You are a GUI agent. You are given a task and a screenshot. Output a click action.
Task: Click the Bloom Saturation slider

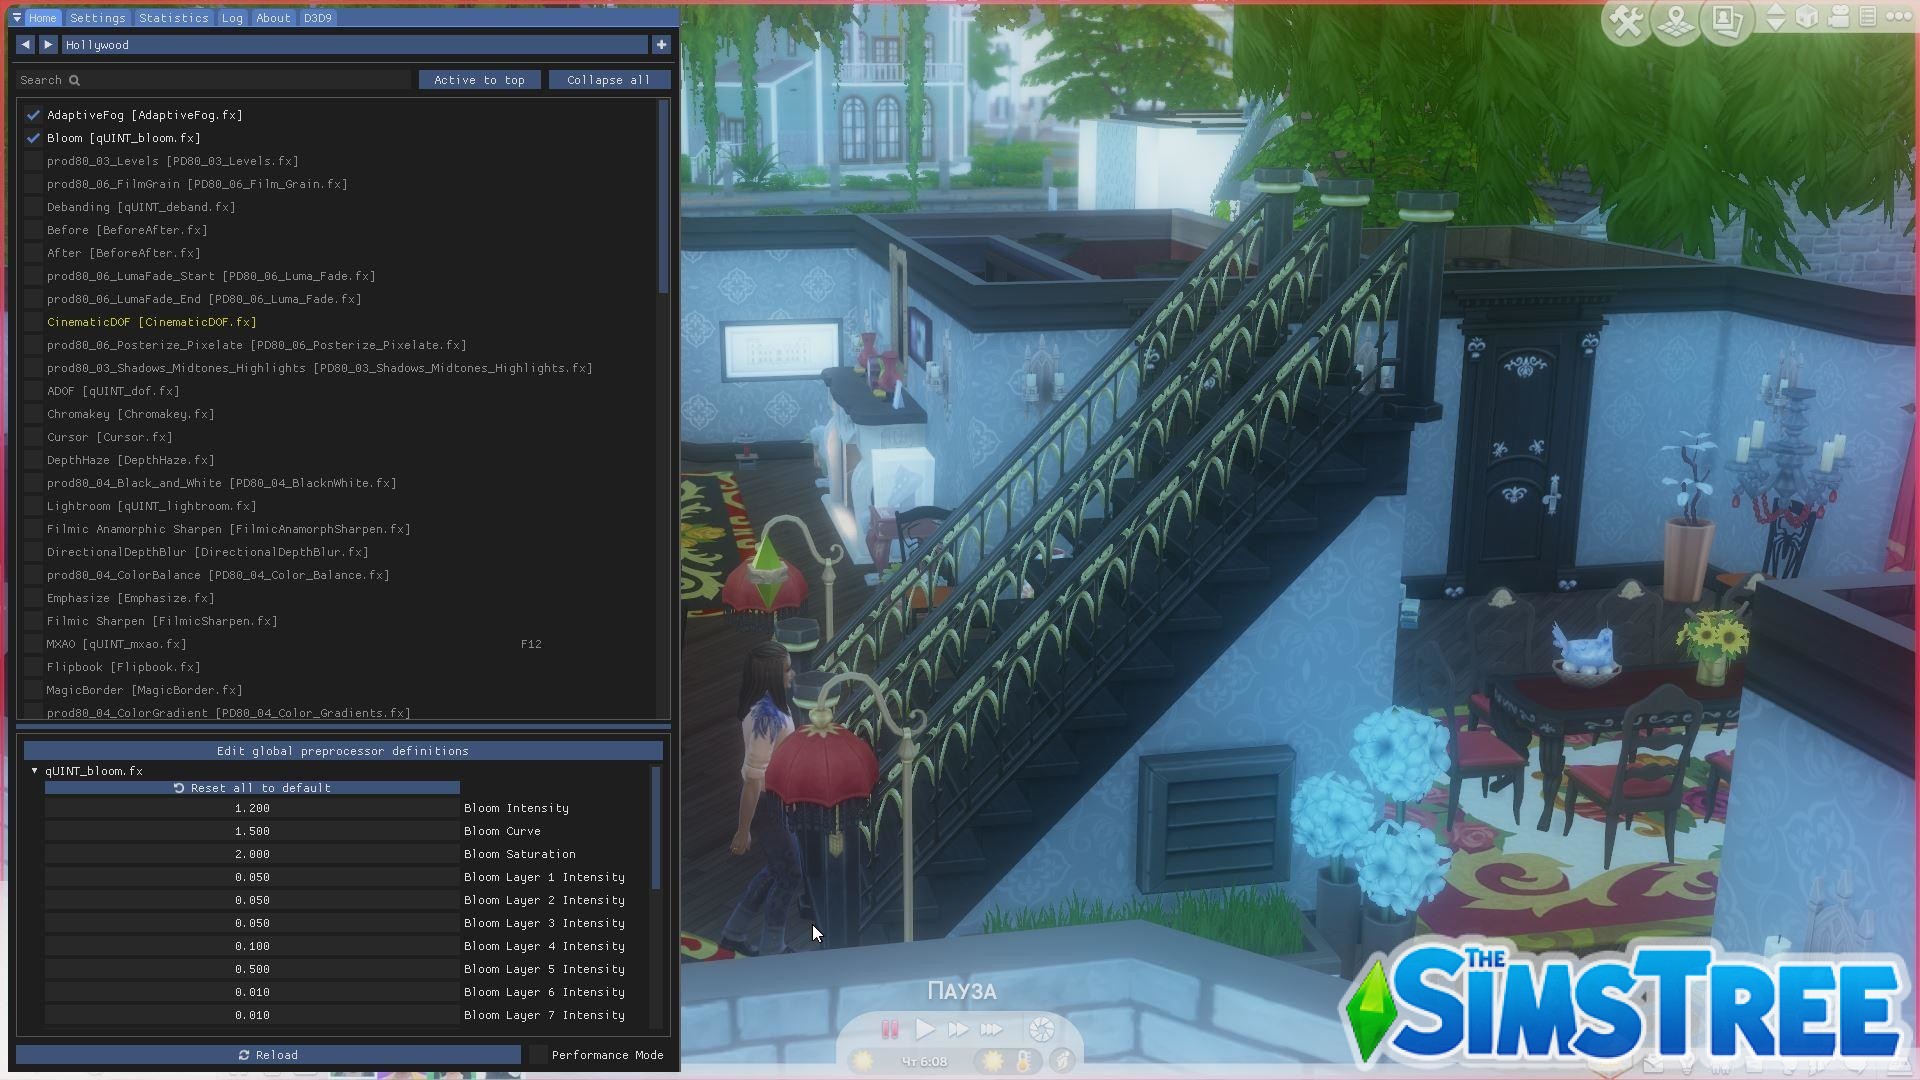252,854
